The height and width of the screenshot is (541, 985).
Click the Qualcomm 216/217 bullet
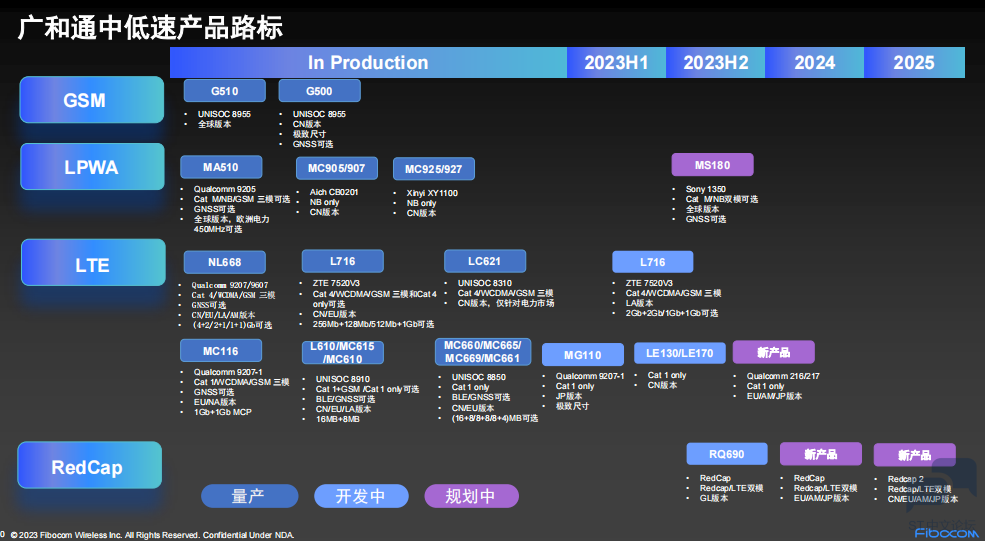coord(783,376)
